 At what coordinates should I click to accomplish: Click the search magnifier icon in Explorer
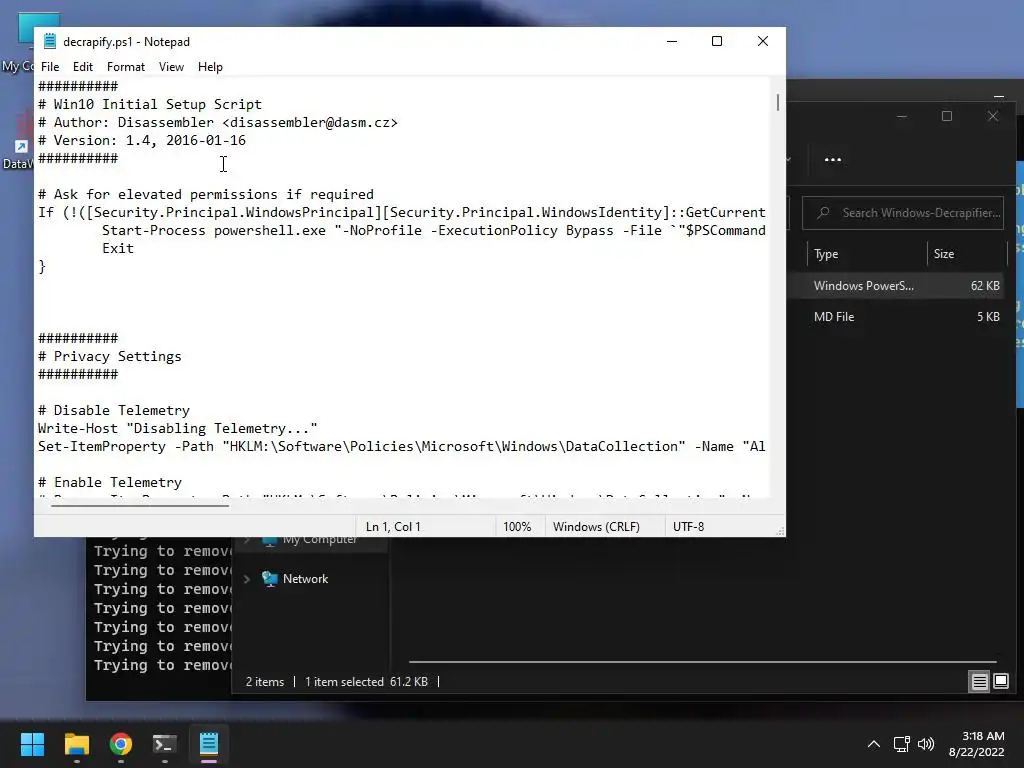tap(824, 213)
